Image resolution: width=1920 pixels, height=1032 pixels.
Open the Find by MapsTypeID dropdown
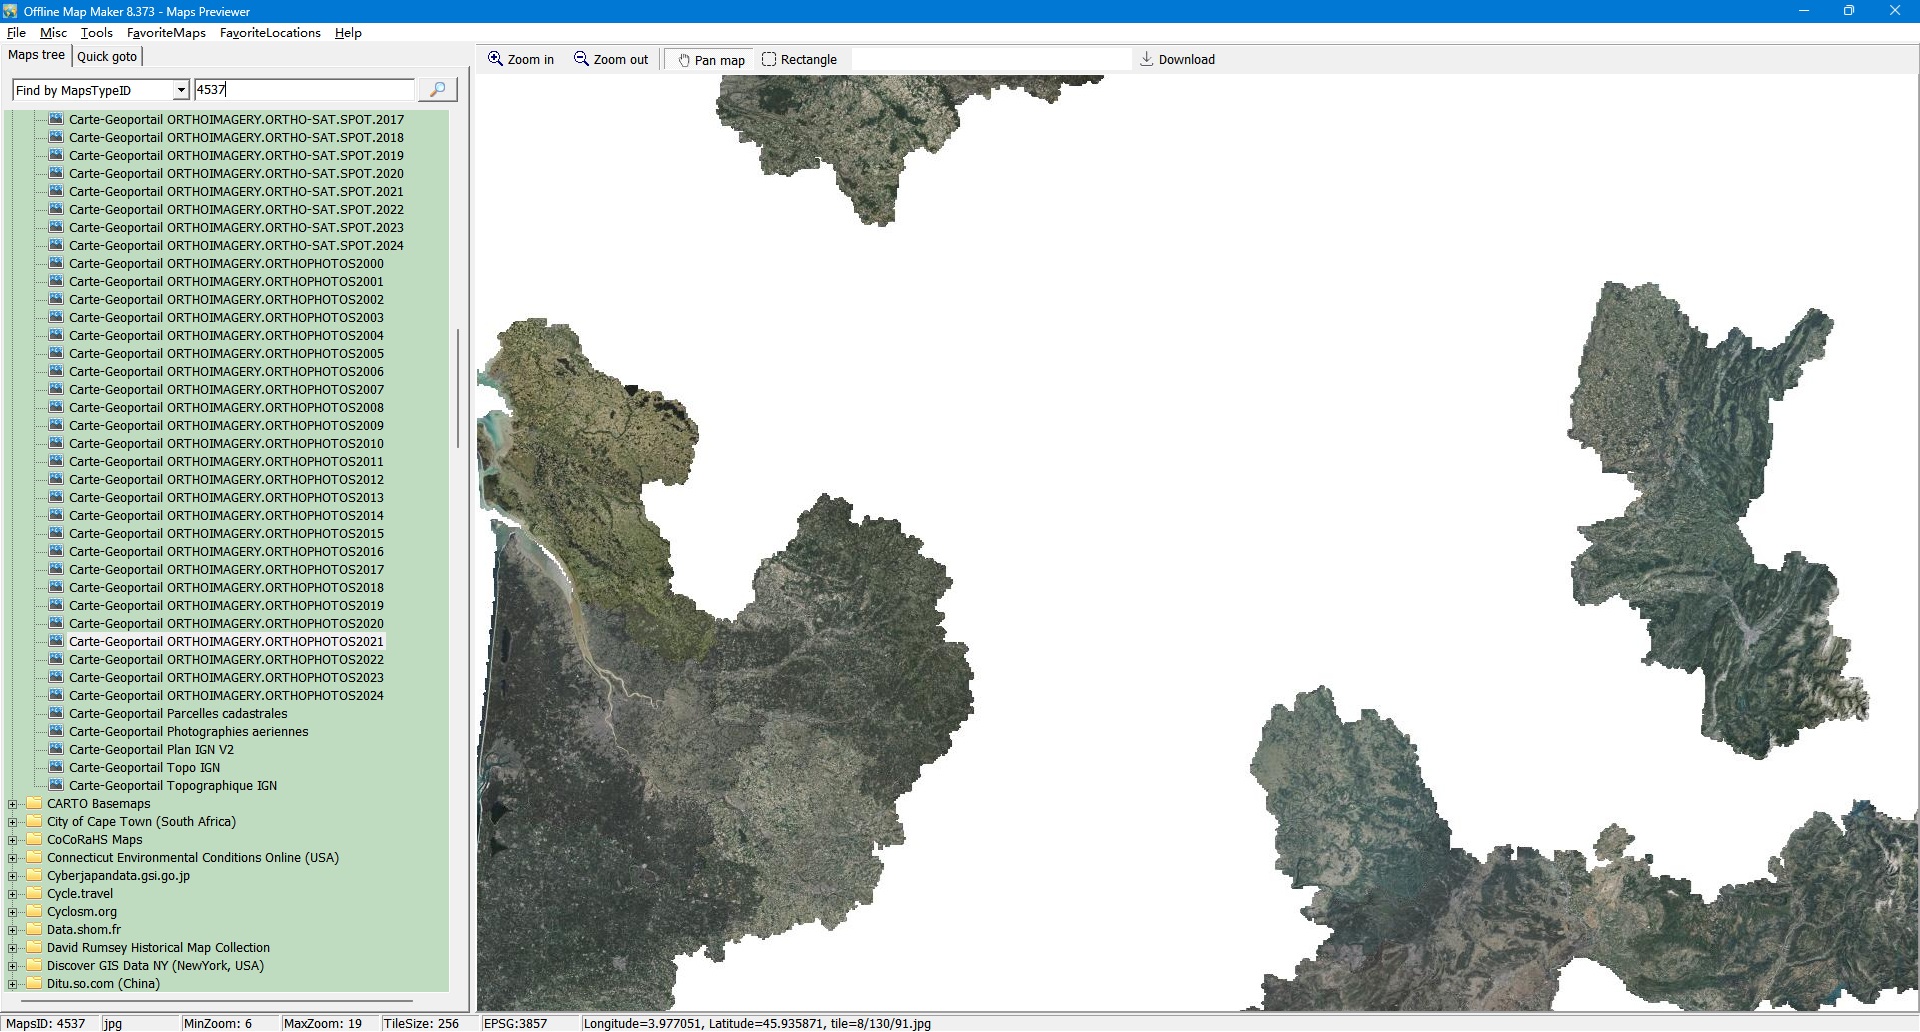[181, 91]
